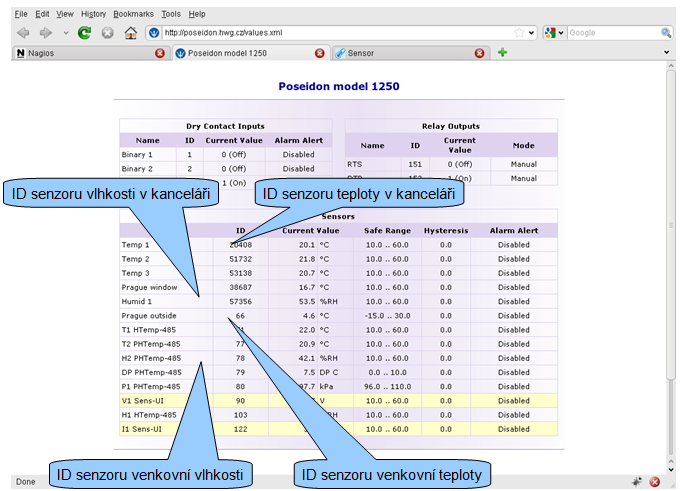This screenshot has height=491, width=681.
Task: Go to Home page icon
Action: 130,33
